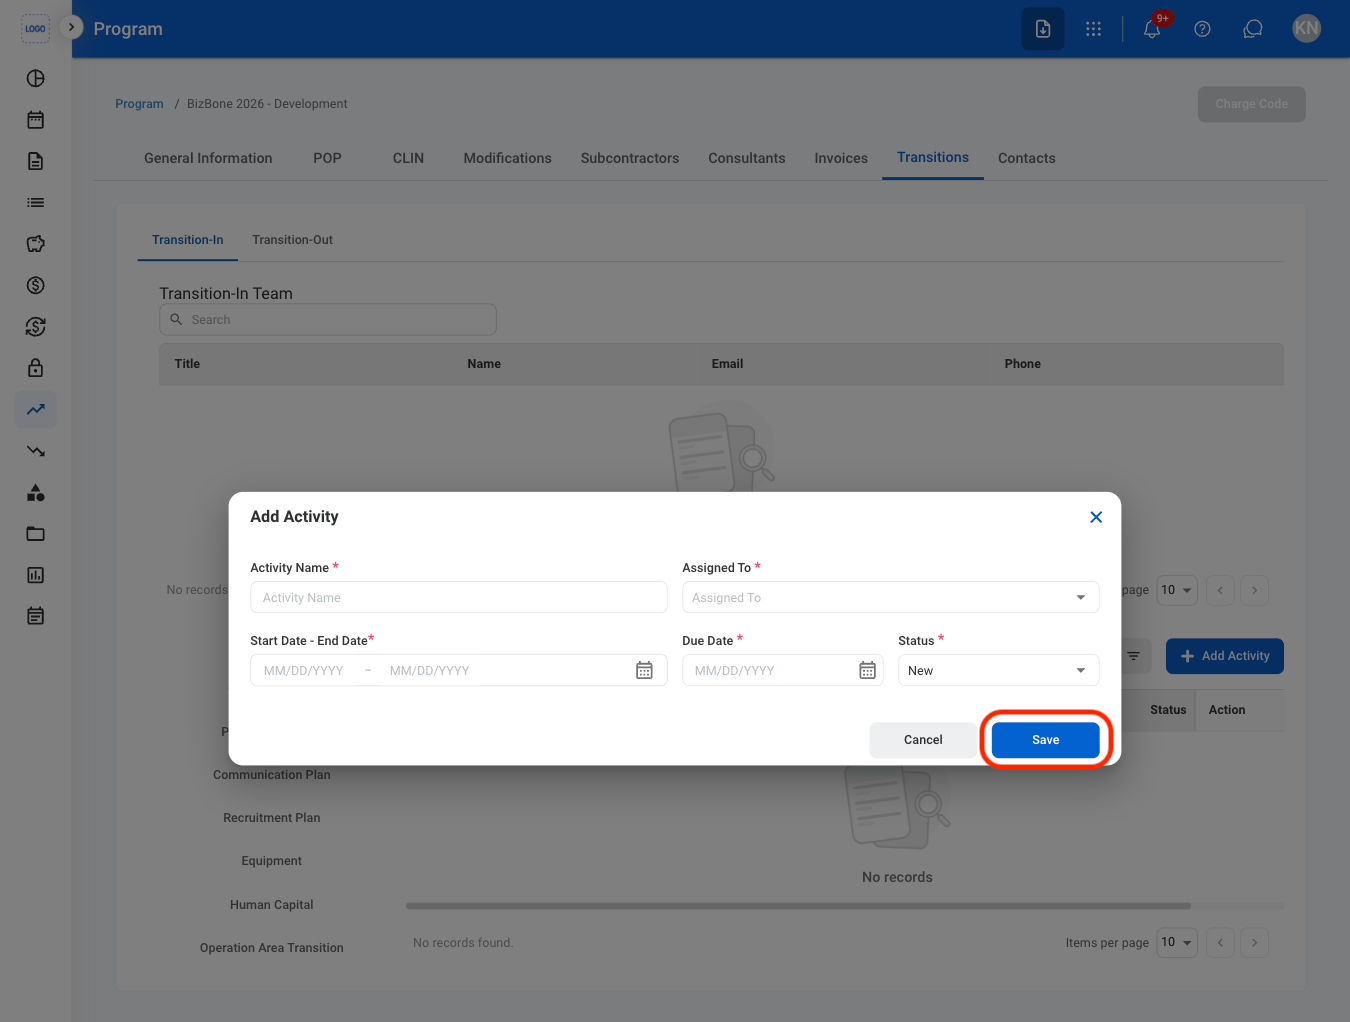Open the folder sidebar icon
Screen dimensions: 1350x1022
tap(36, 533)
